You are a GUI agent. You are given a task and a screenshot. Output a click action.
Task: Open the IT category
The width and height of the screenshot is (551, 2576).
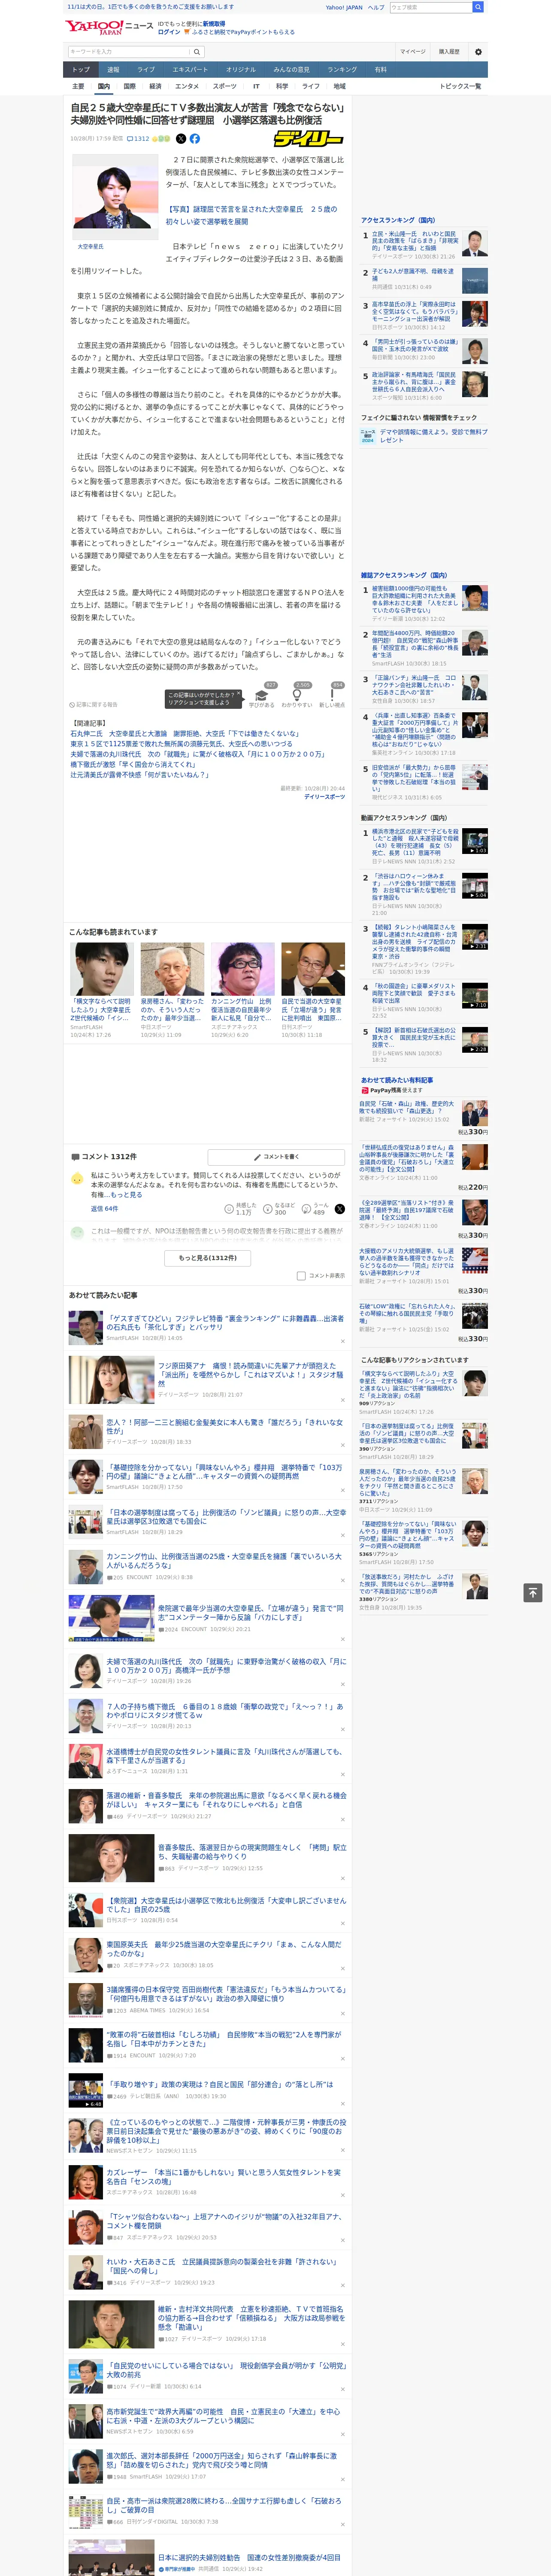(256, 86)
